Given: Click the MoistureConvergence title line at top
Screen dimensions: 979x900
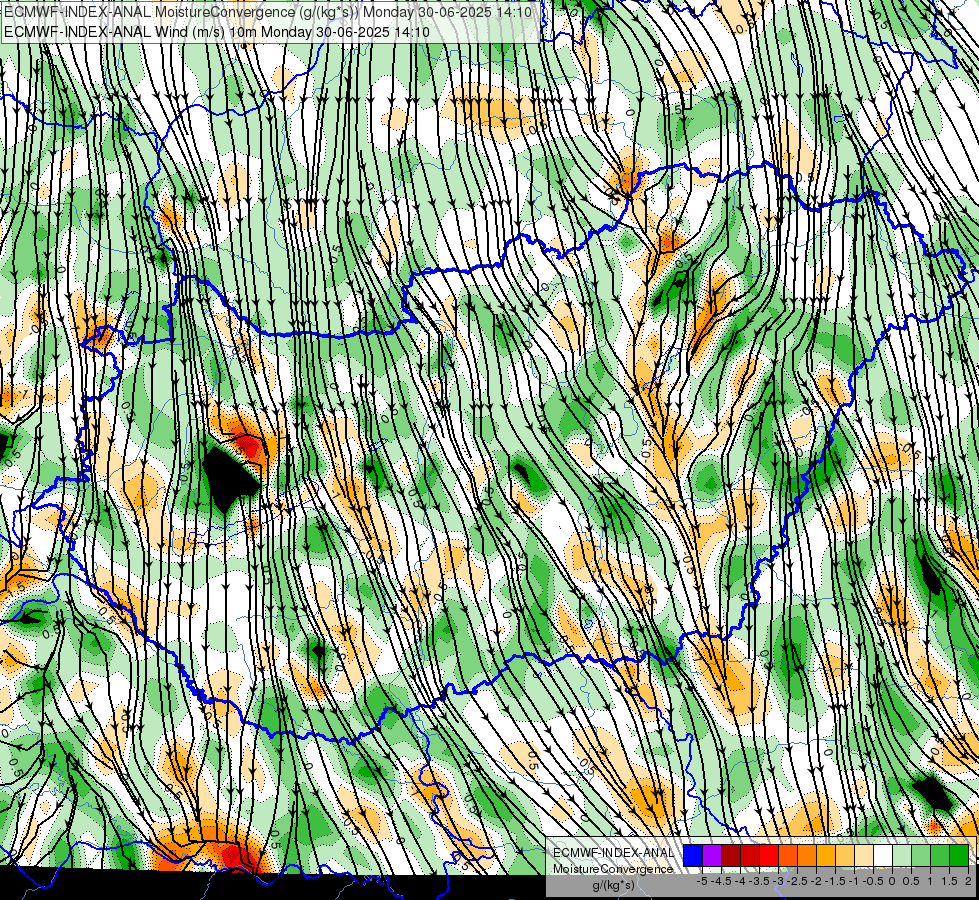Looking at the screenshot, I should point(268,12).
